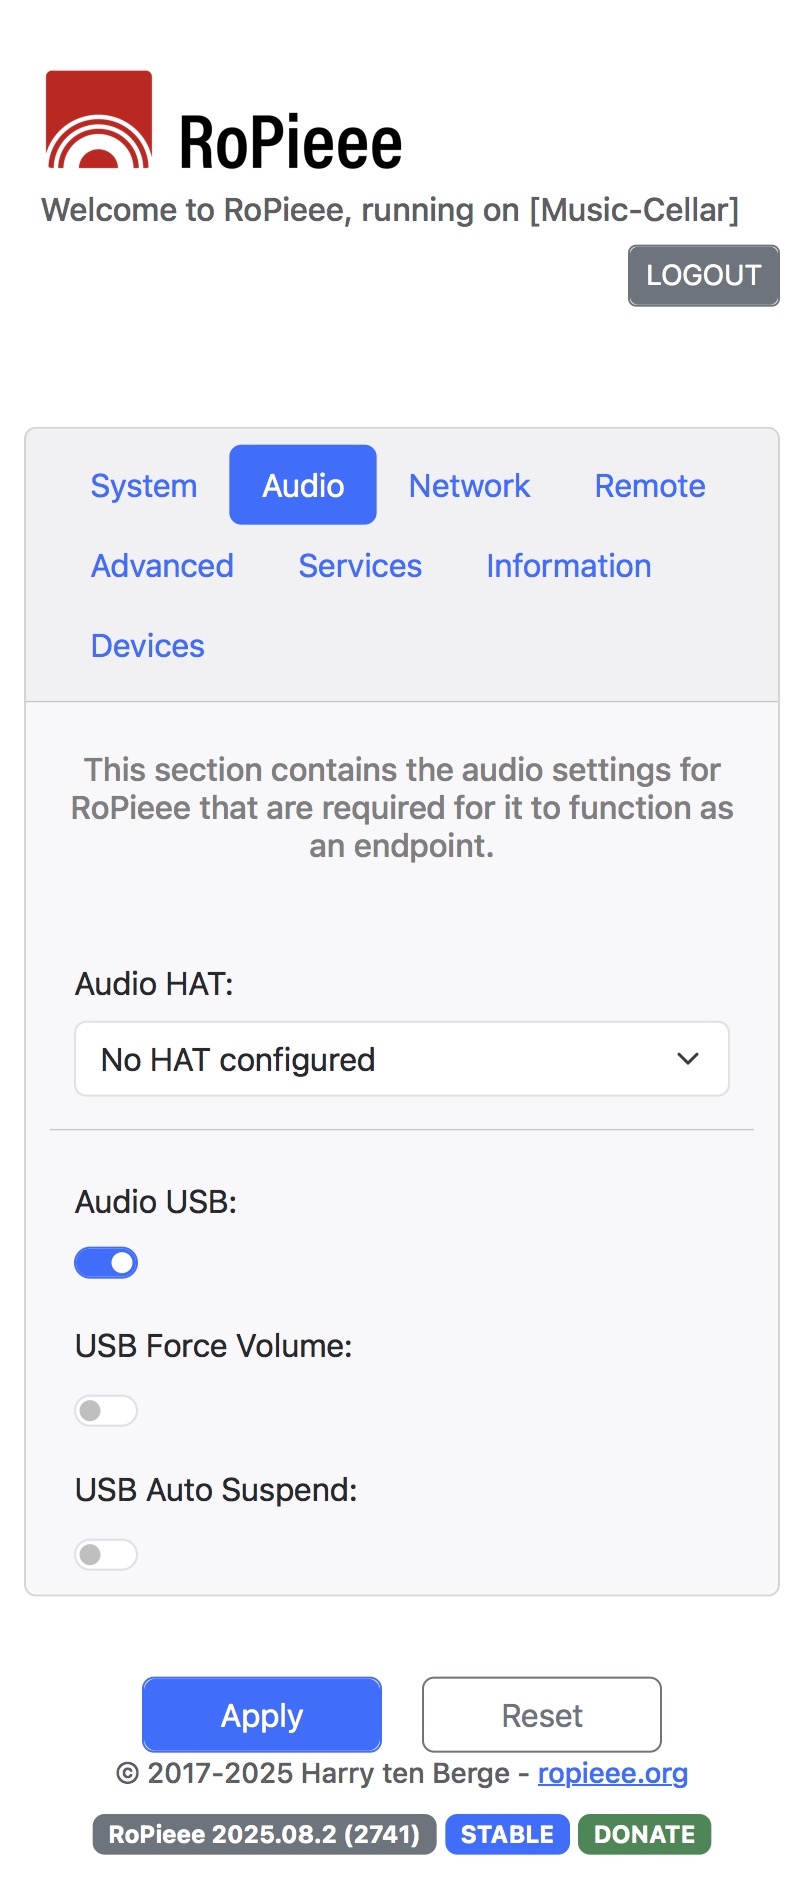Open the Audio HAT dropdown

401,1059
